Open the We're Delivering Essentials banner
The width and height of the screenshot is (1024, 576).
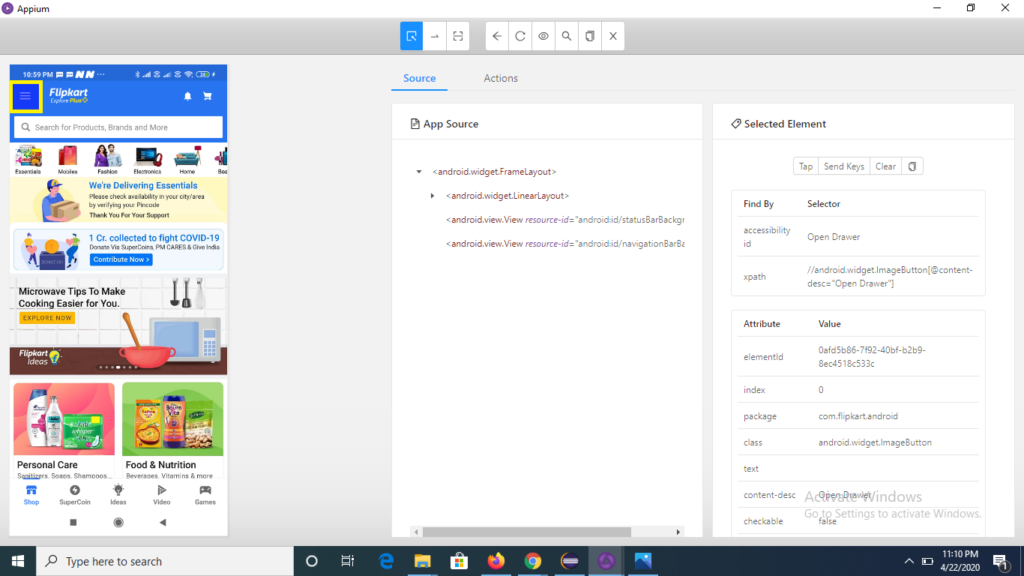tap(118, 200)
